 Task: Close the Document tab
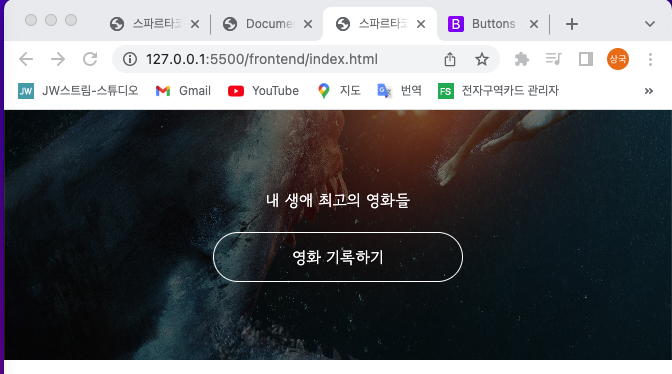tap(308, 24)
